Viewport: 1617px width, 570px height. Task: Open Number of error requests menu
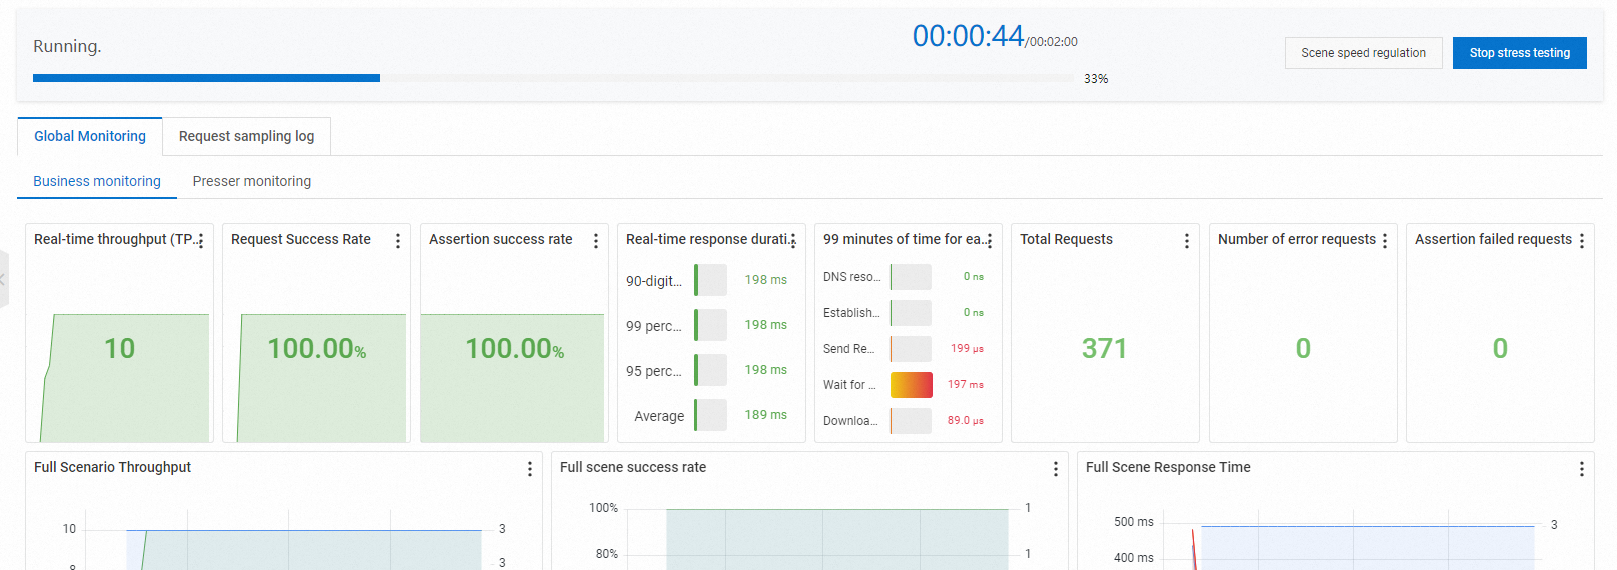coord(1385,241)
